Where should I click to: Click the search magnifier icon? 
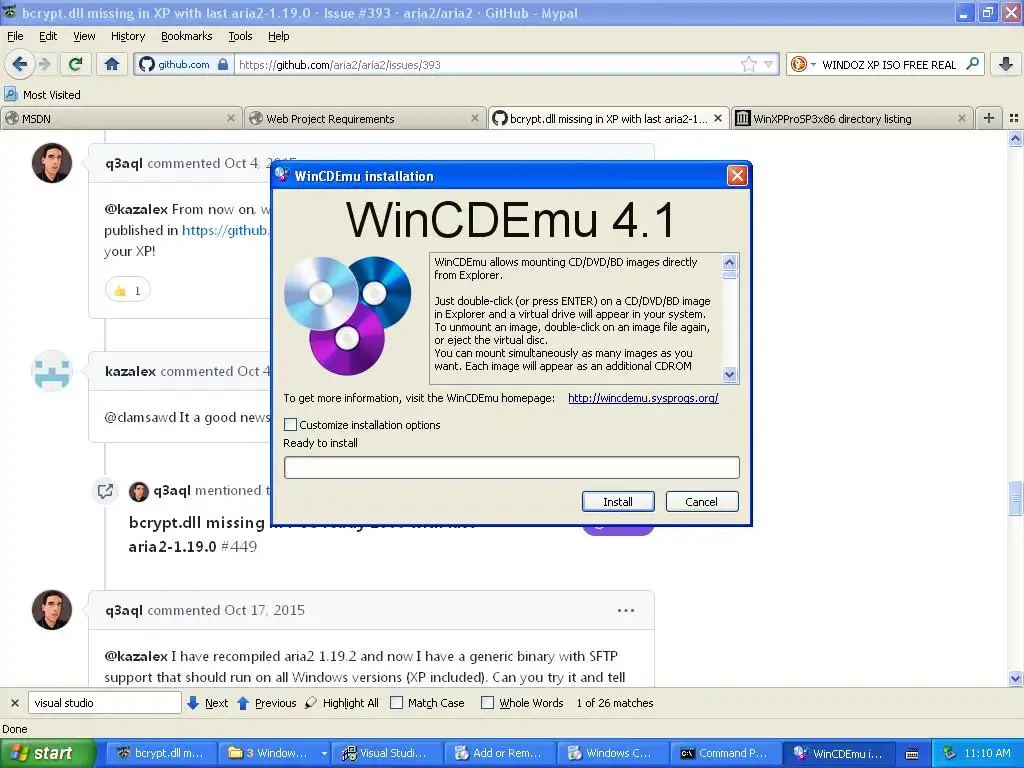click(972, 64)
